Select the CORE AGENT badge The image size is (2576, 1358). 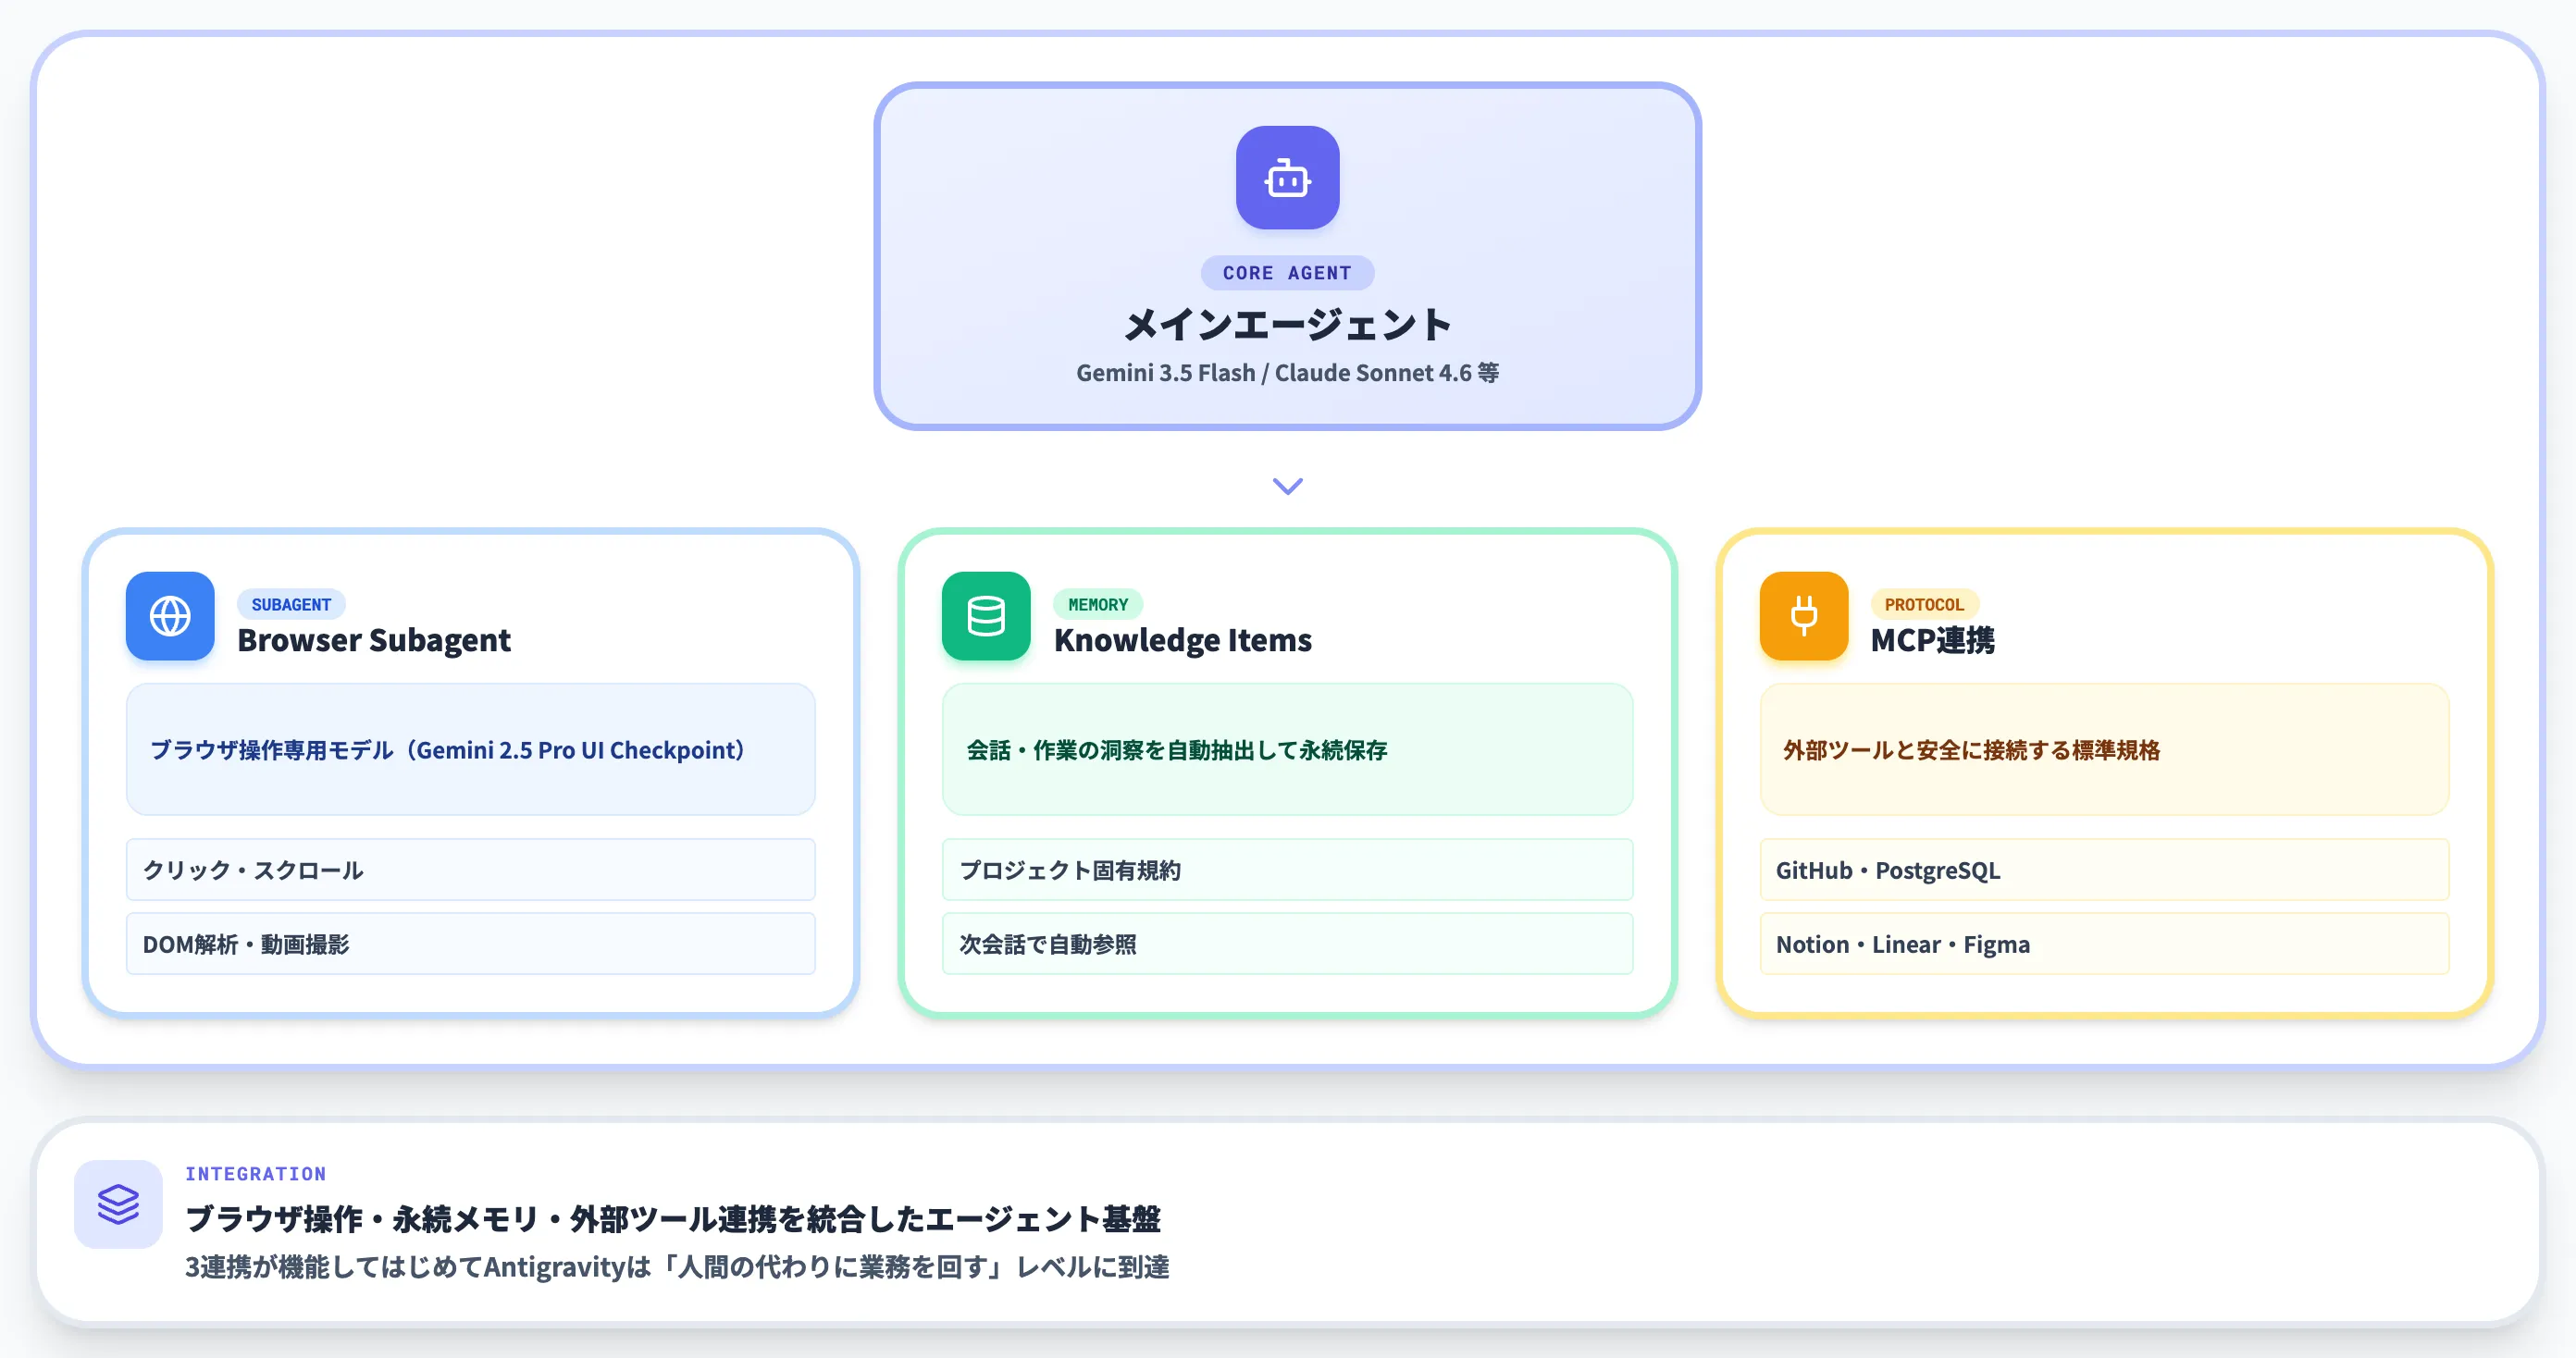[1287, 273]
